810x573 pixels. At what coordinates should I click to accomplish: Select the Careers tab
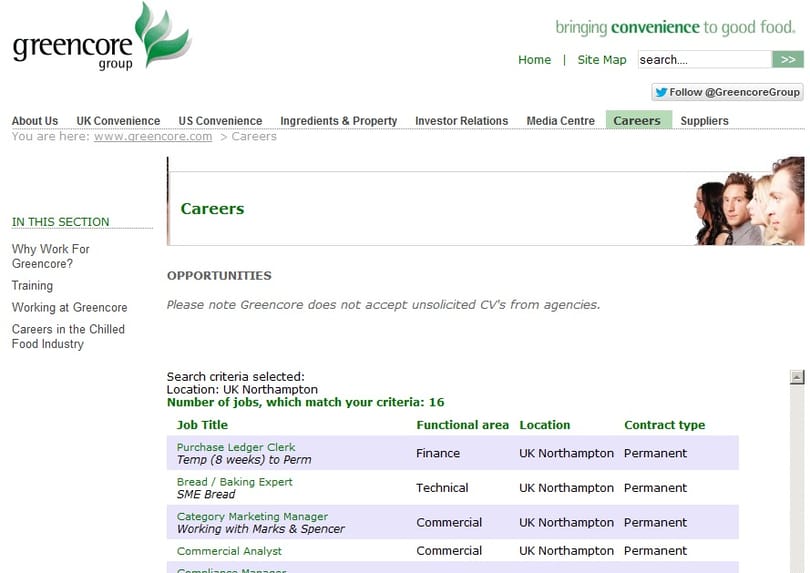[x=638, y=120]
